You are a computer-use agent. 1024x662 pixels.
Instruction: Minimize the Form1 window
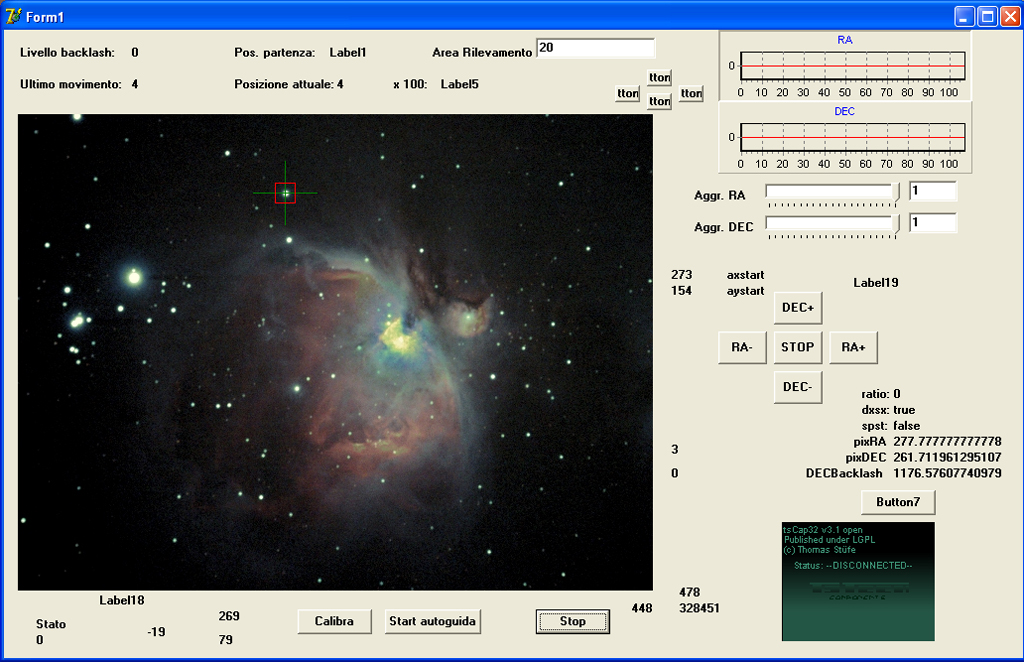click(965, 16)
